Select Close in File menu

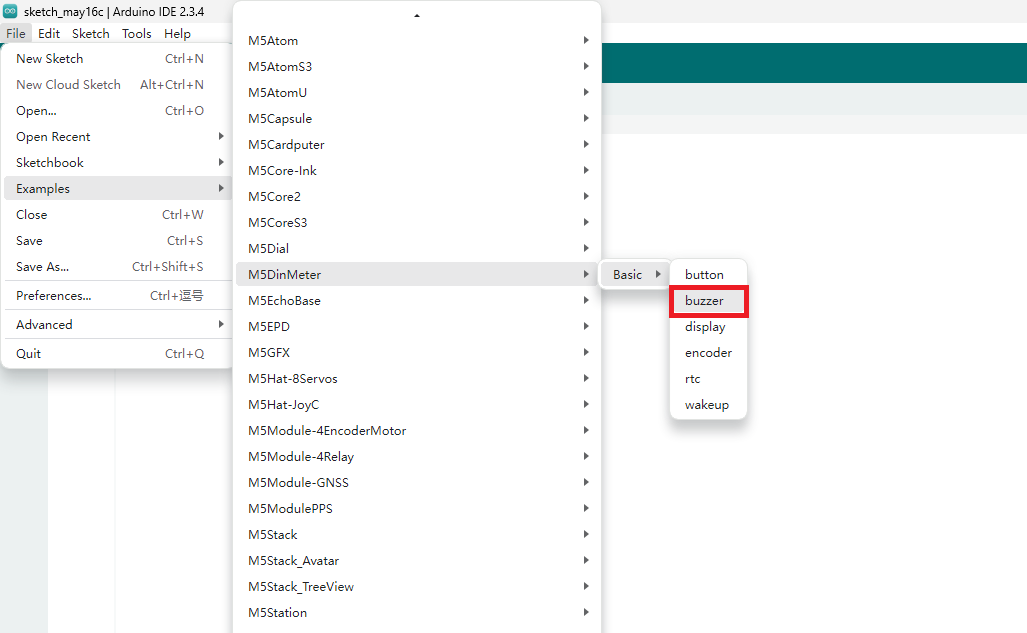pyautogui.click(x=118, y=214)
